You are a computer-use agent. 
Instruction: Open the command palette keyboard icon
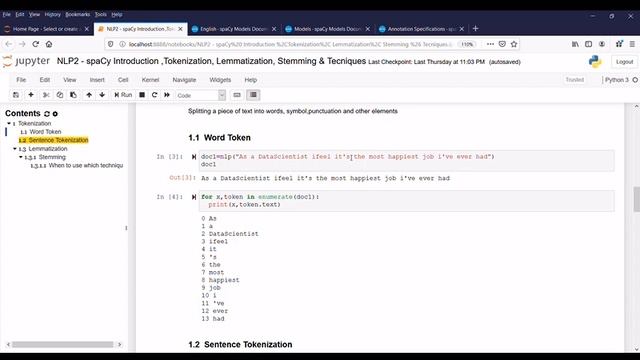click(237, 95)
